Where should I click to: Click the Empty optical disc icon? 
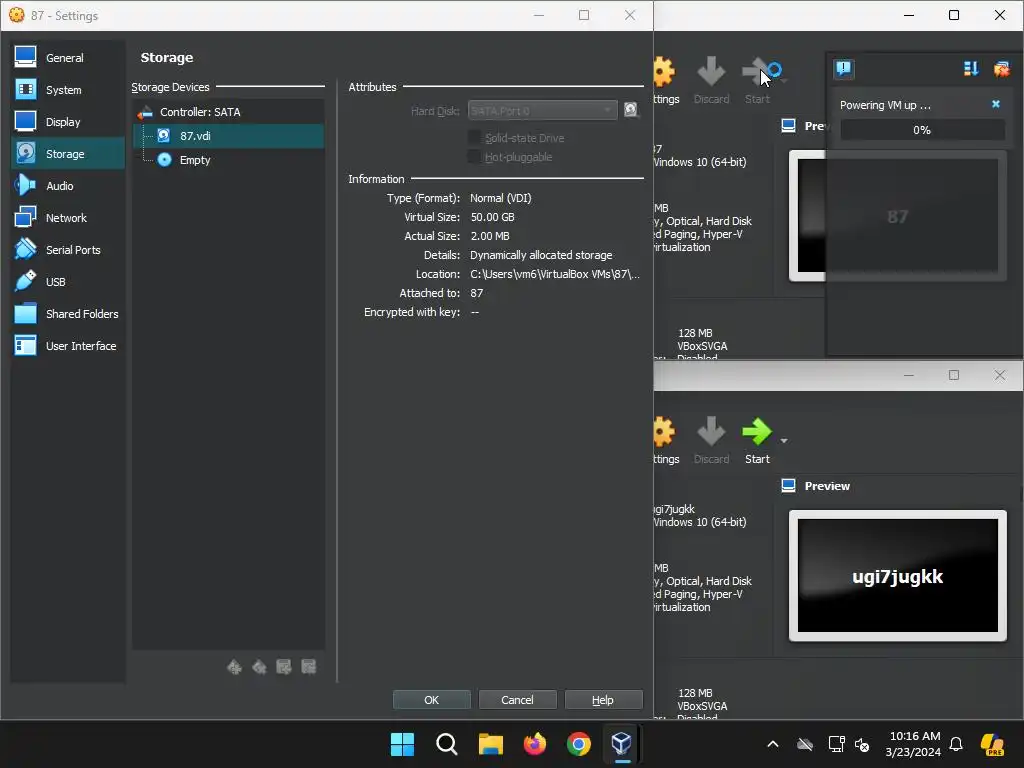tap(165, 160)
